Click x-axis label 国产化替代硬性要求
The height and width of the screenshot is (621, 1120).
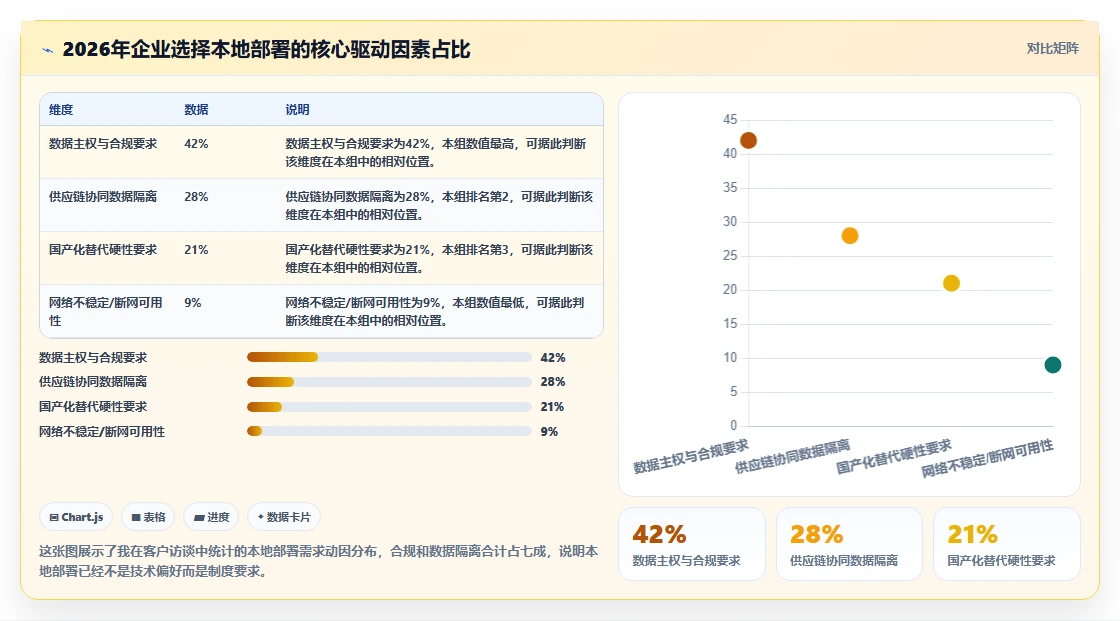tap(894, 456)
